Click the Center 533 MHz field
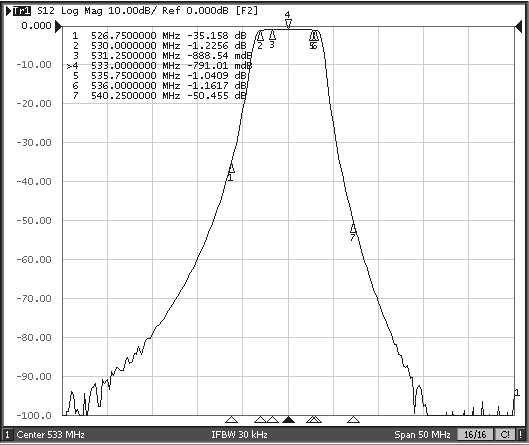This screenshot has width=529, height=445. (50, 435)
